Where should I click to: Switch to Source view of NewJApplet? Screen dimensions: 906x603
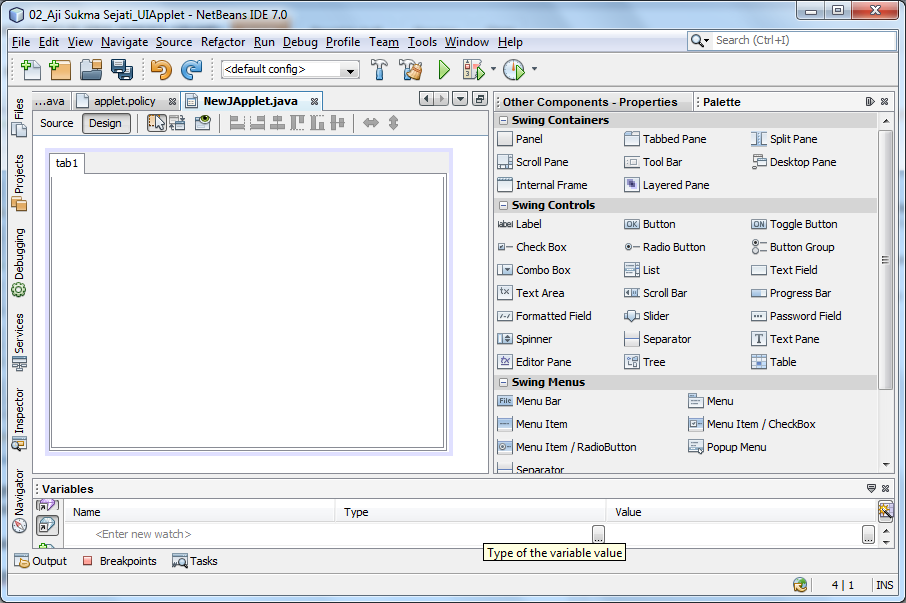57,122
